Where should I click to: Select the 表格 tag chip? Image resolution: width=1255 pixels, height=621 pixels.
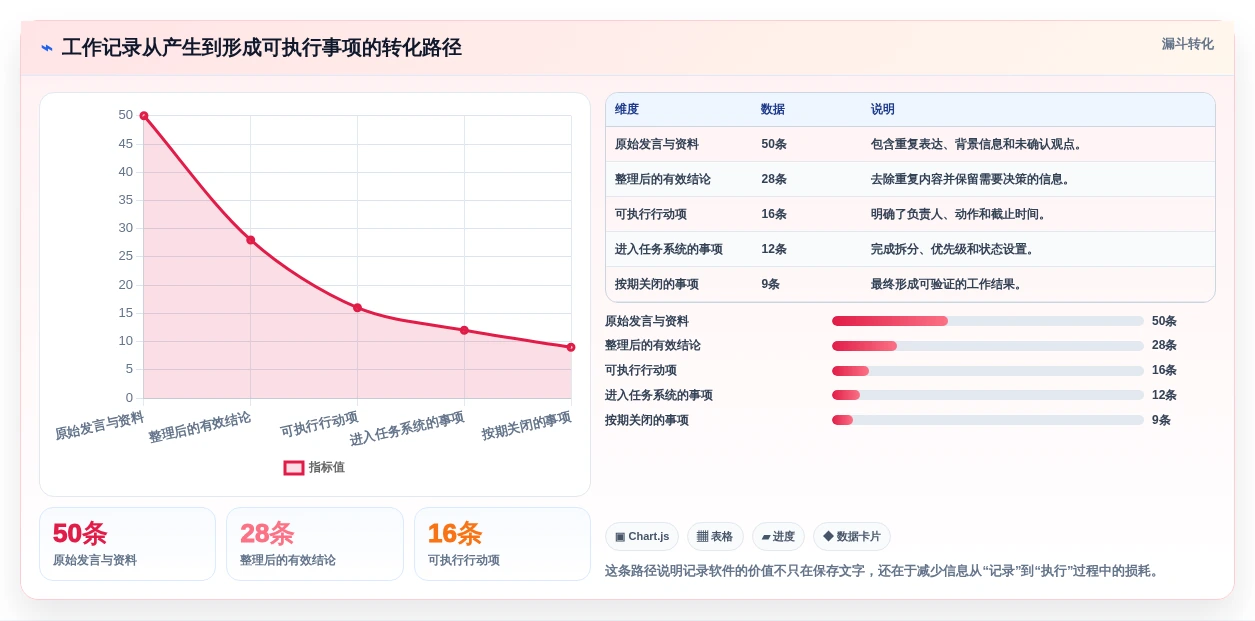(x=715, y=537)
